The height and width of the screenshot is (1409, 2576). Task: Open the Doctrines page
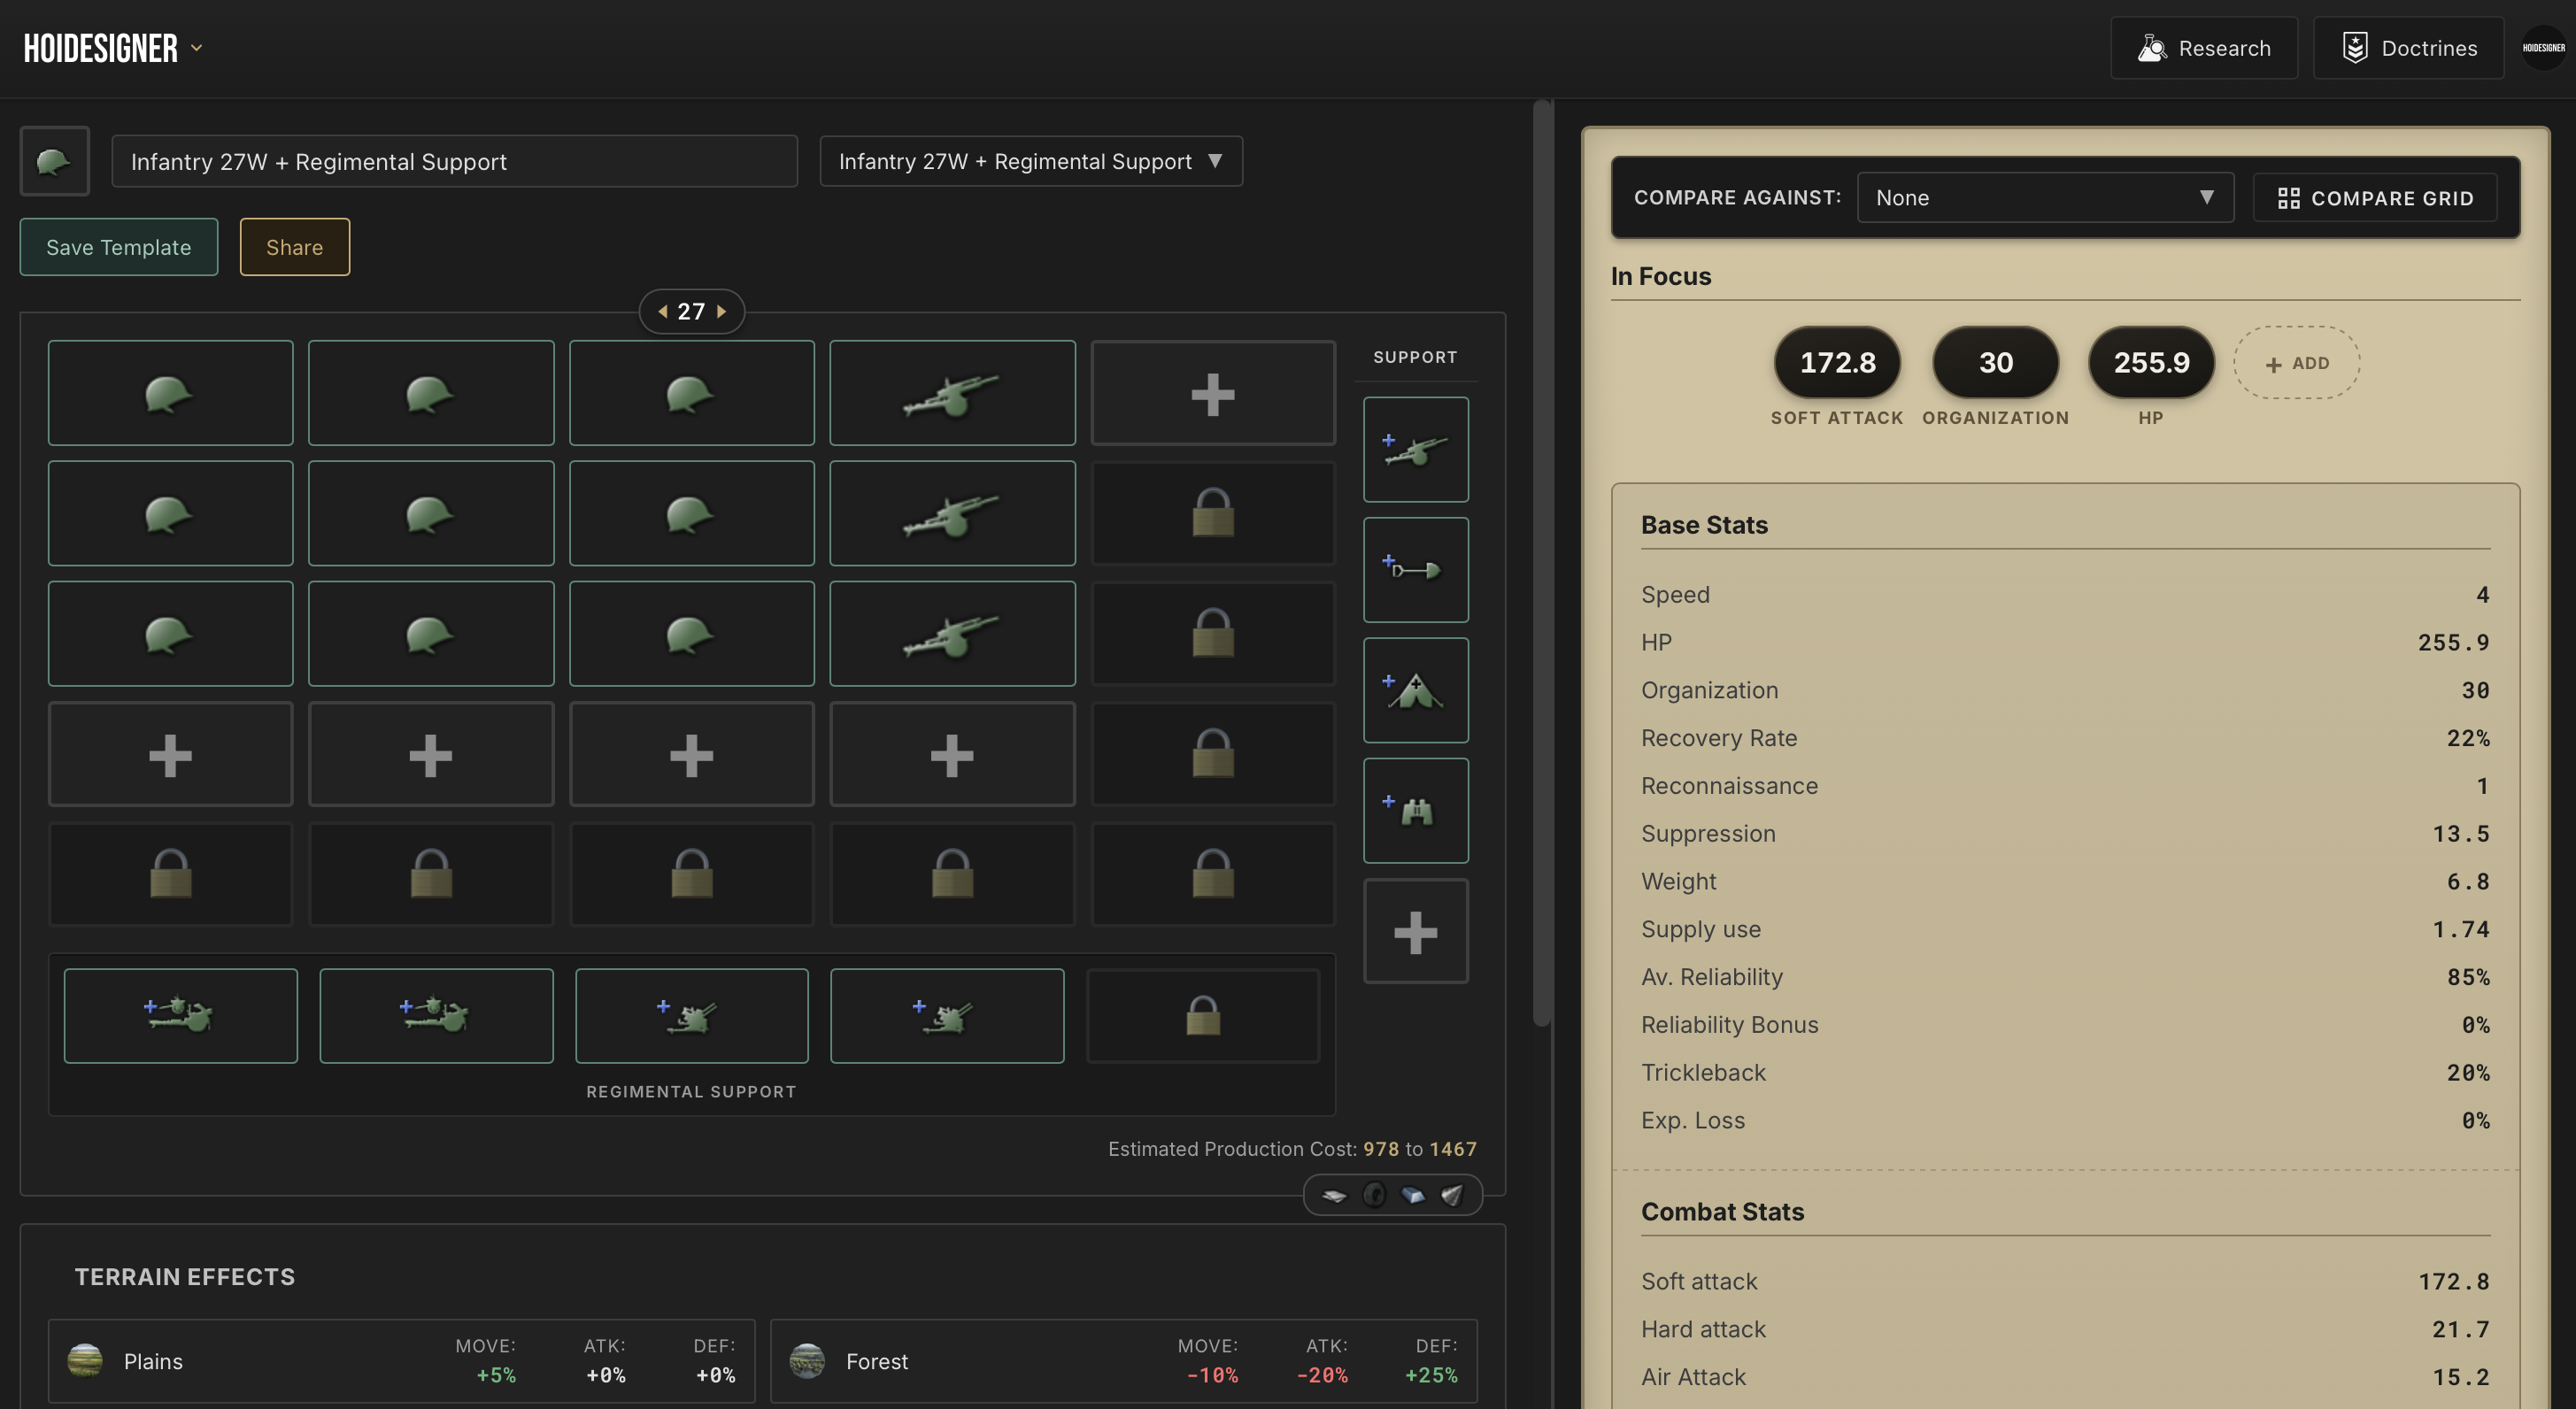[2408, 48]
